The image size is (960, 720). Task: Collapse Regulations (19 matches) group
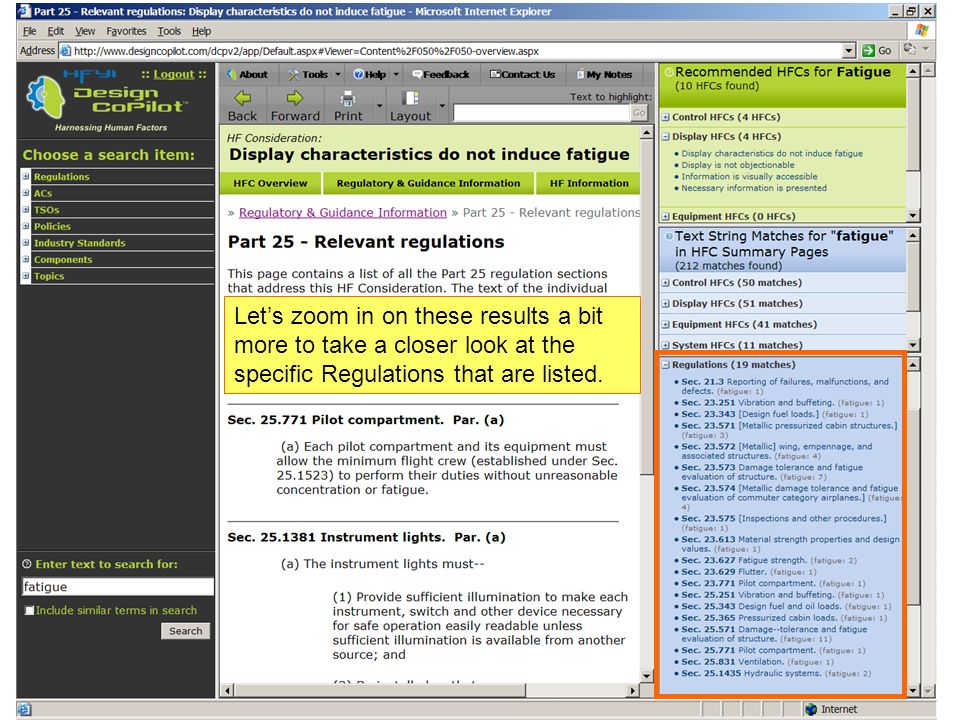[666, 365]
